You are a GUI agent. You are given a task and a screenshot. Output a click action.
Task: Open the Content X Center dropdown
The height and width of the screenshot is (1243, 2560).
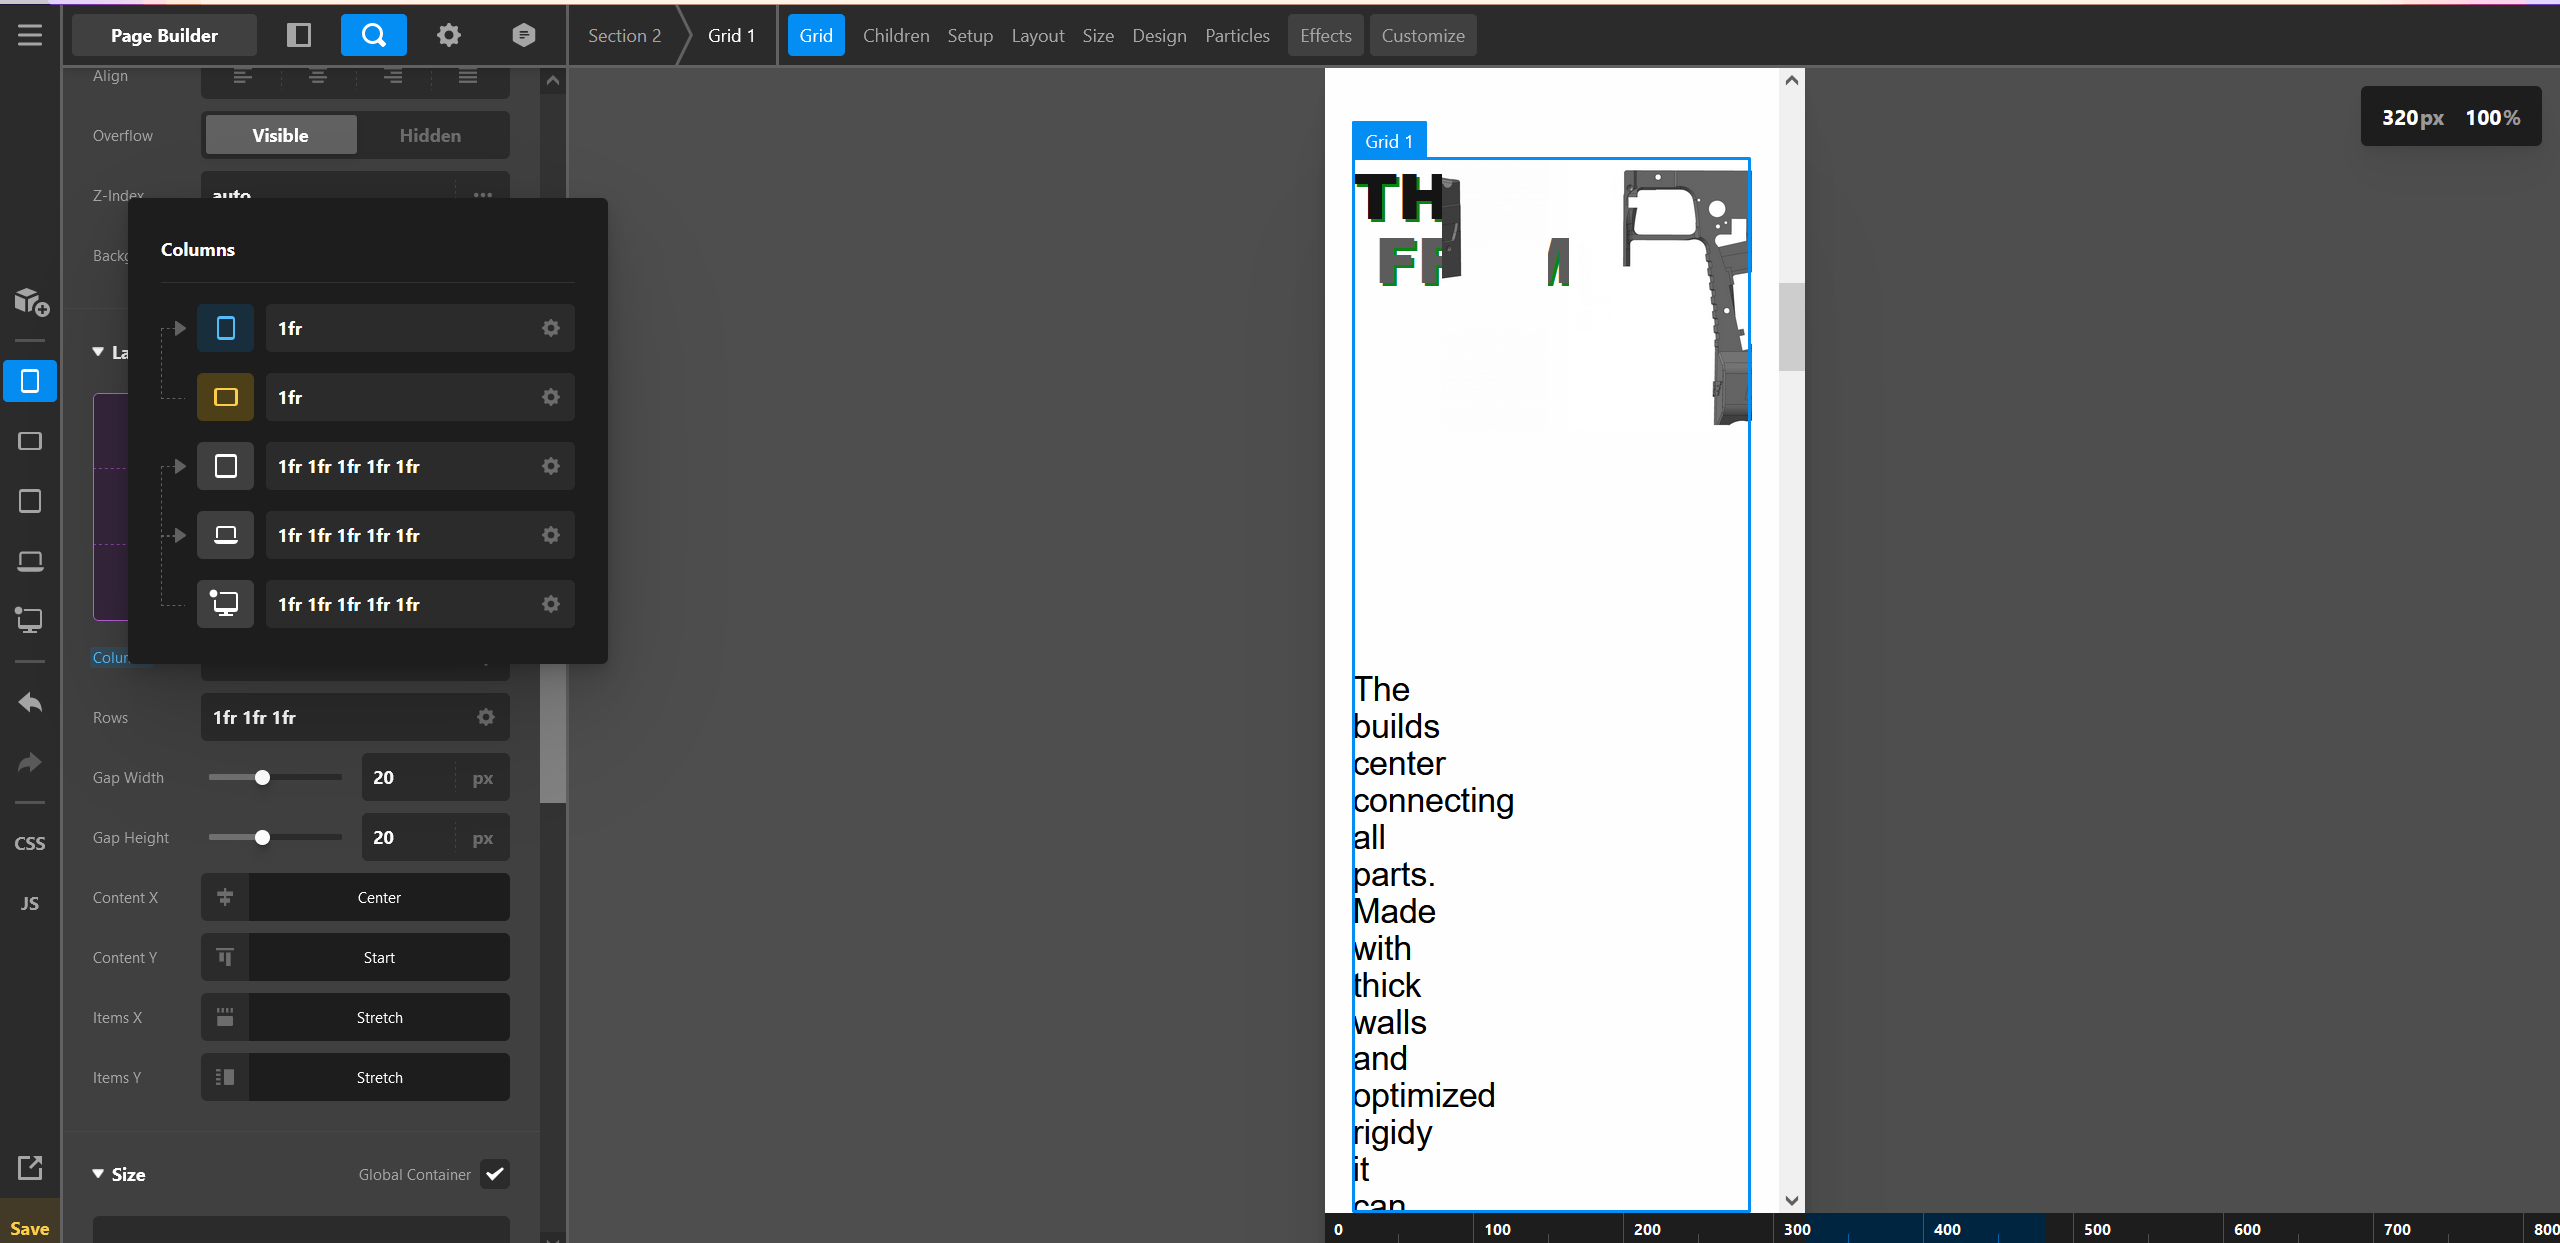coord(379,897)
